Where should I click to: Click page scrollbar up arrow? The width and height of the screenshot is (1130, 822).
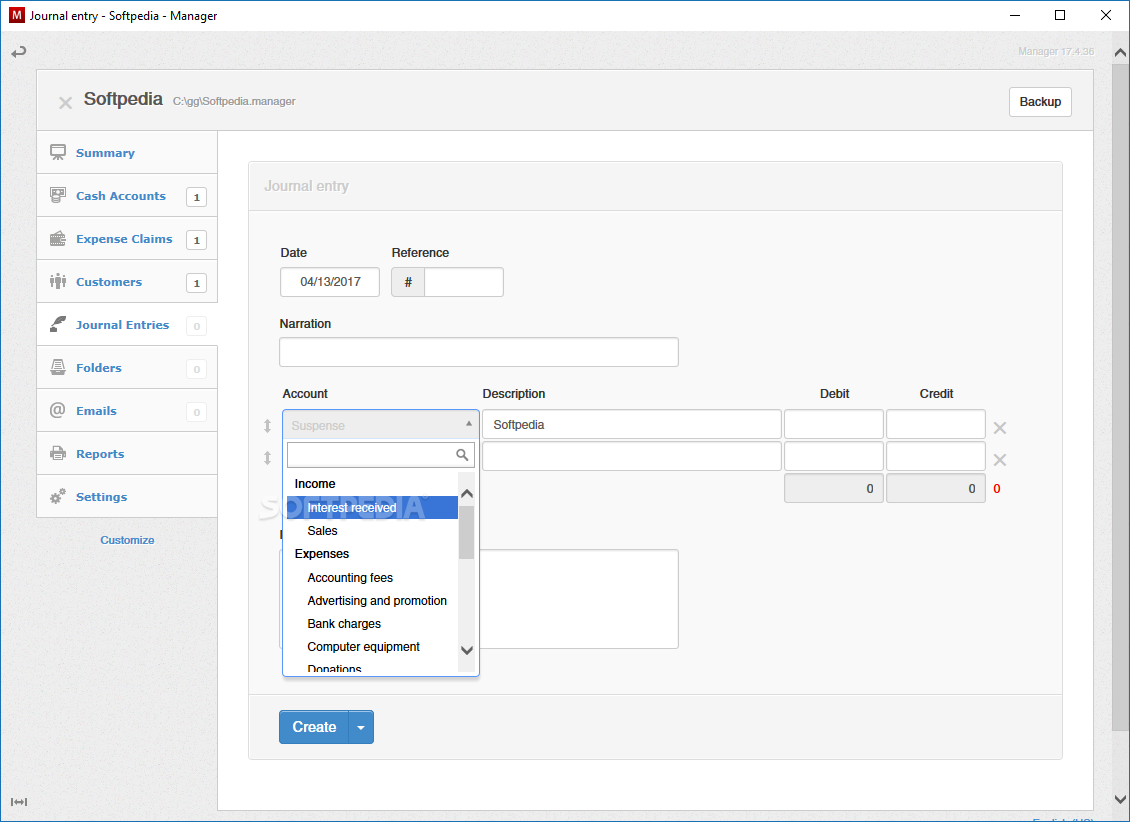pyautogui.click(x=1120, y=52)
